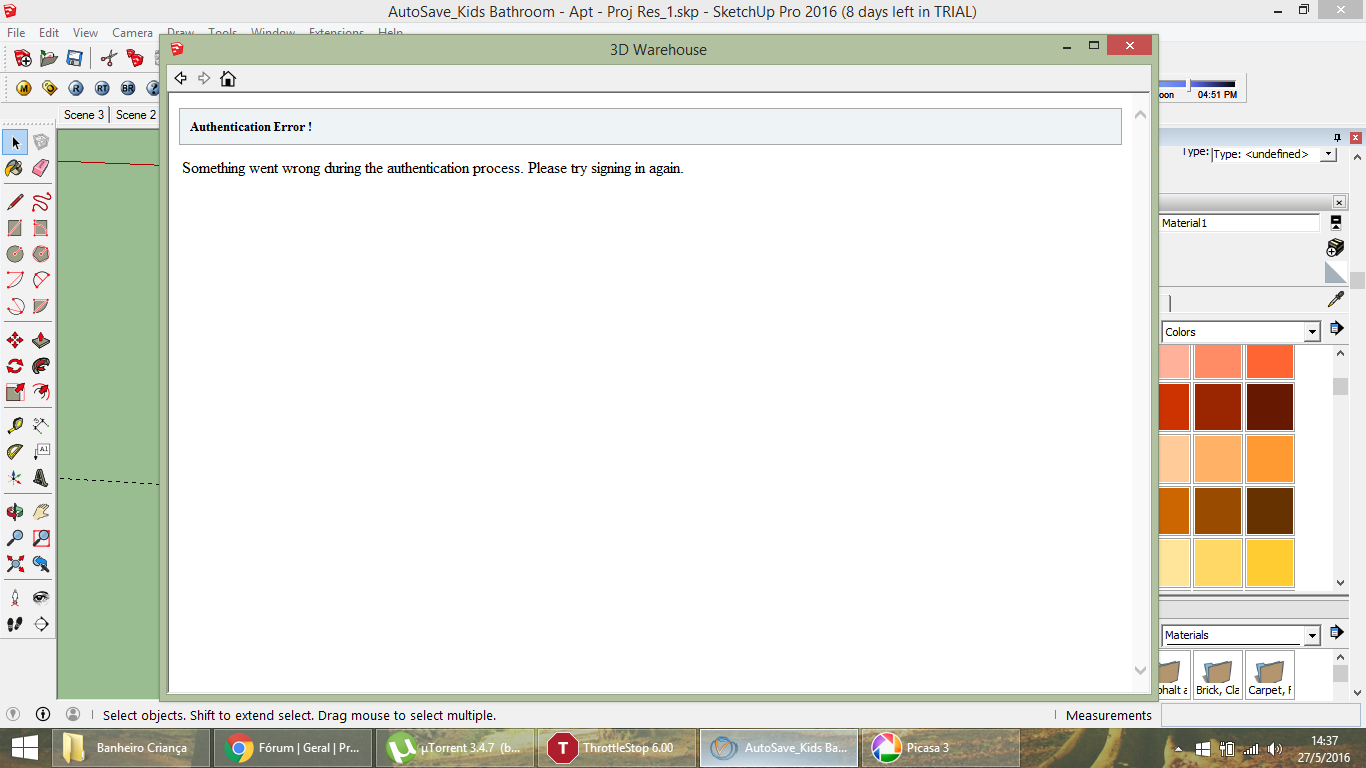Switch to Scene 3 tab

tap(84, 115)
